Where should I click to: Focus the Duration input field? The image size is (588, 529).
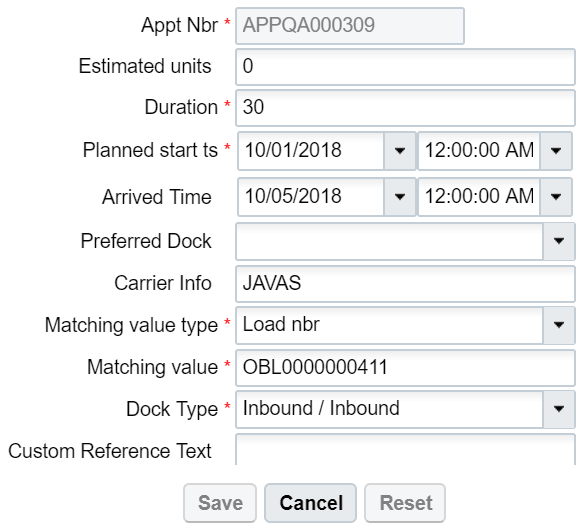click(405, 108)
